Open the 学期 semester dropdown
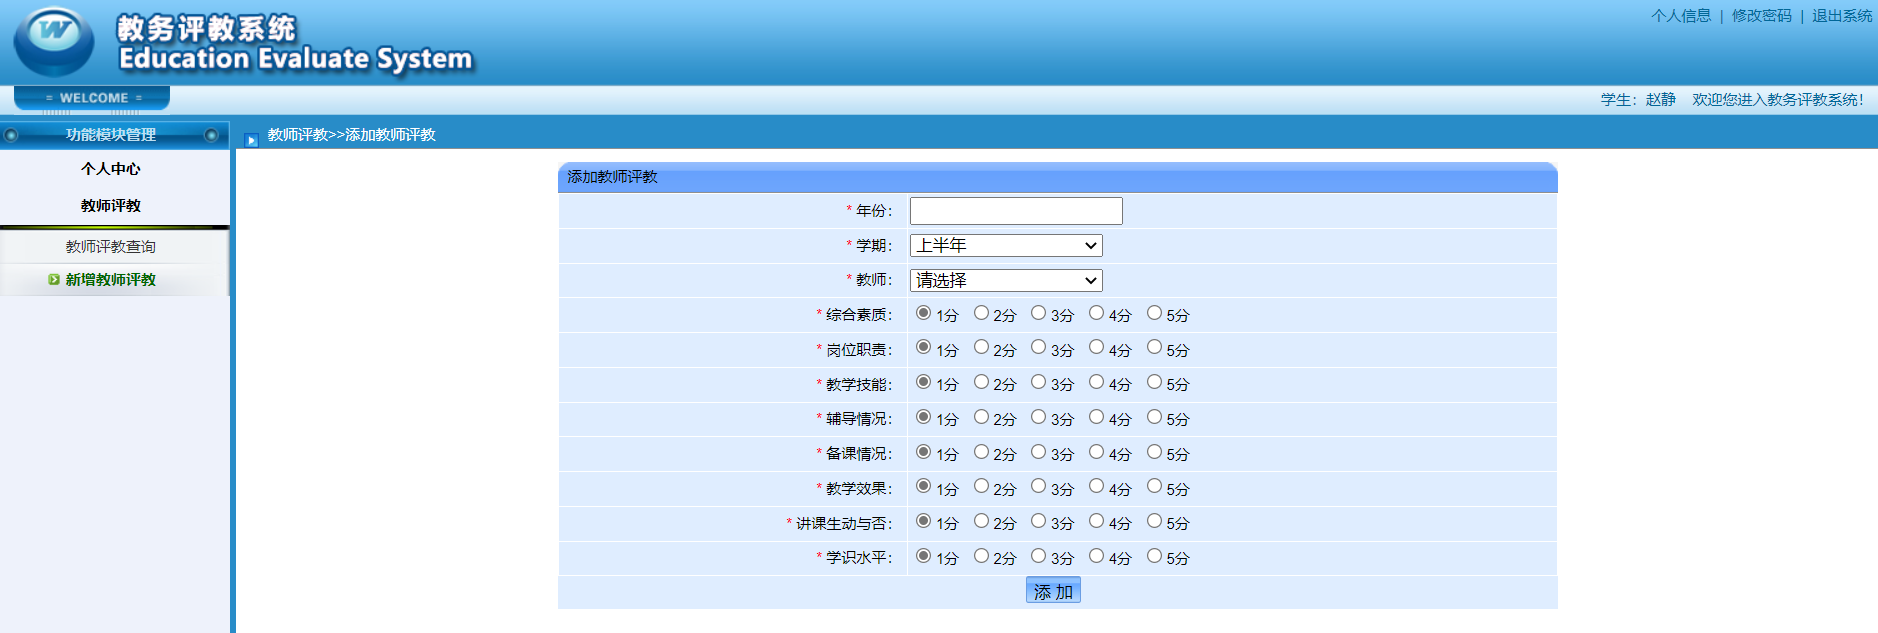This screenshot has height=633, width=1878. tap(1006, 246)
